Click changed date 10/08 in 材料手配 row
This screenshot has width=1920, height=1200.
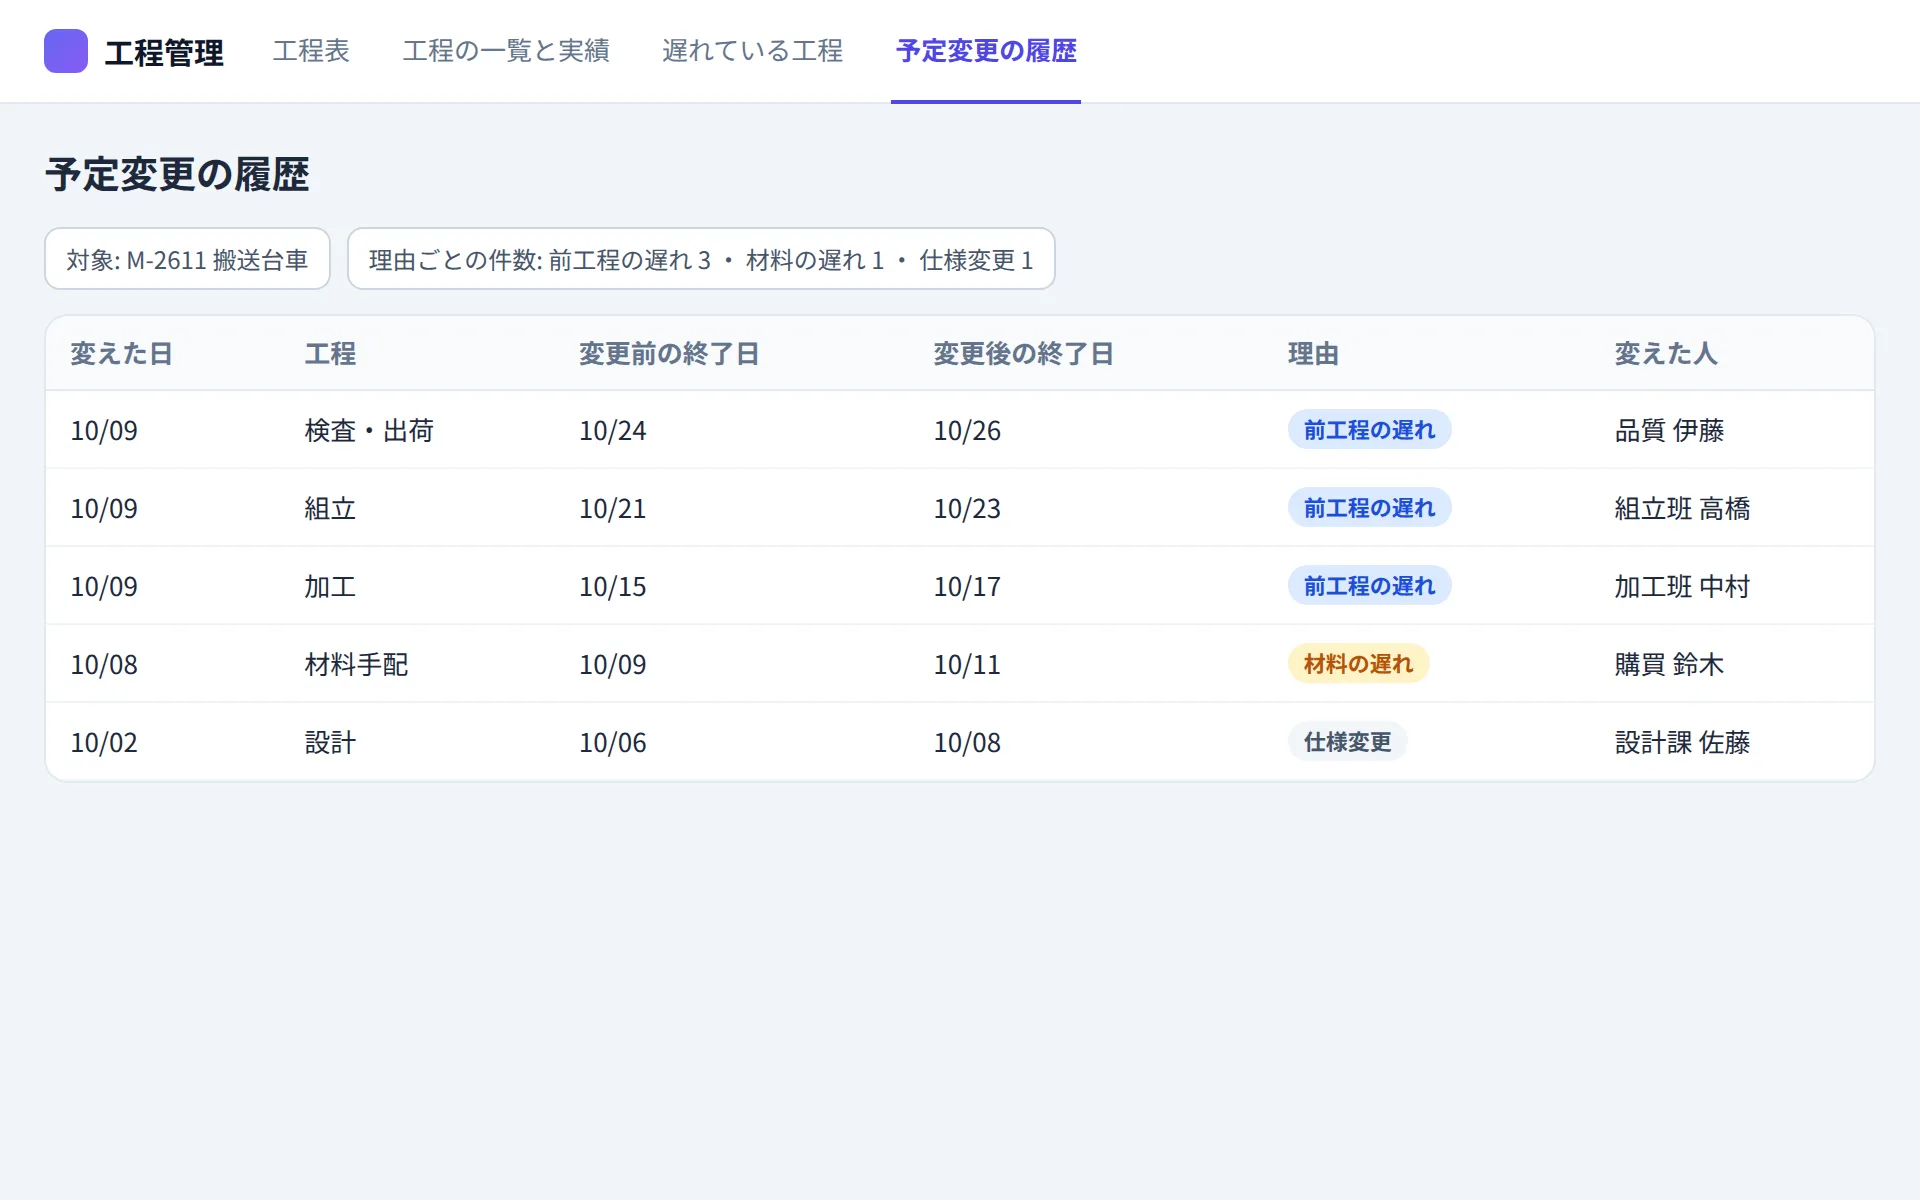point(104,665)
